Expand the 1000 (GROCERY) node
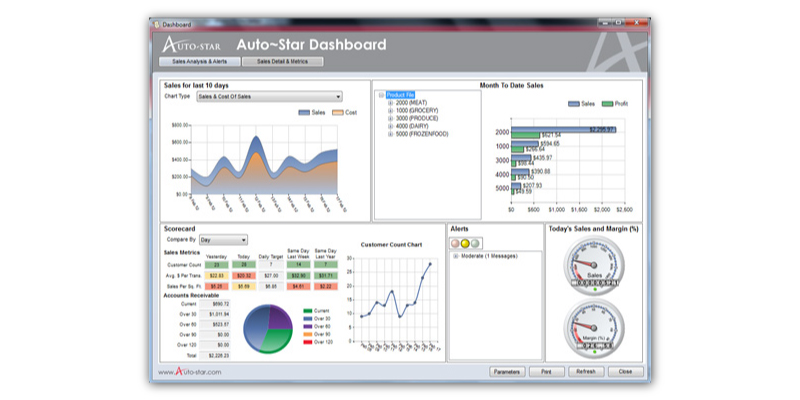This screenshot has height=400, width=800. coord(390,110)
